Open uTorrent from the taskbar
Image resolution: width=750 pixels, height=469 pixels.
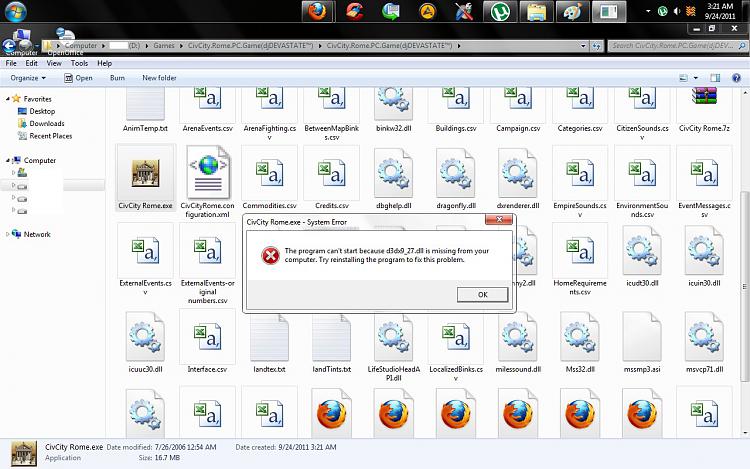click(500, 11)
